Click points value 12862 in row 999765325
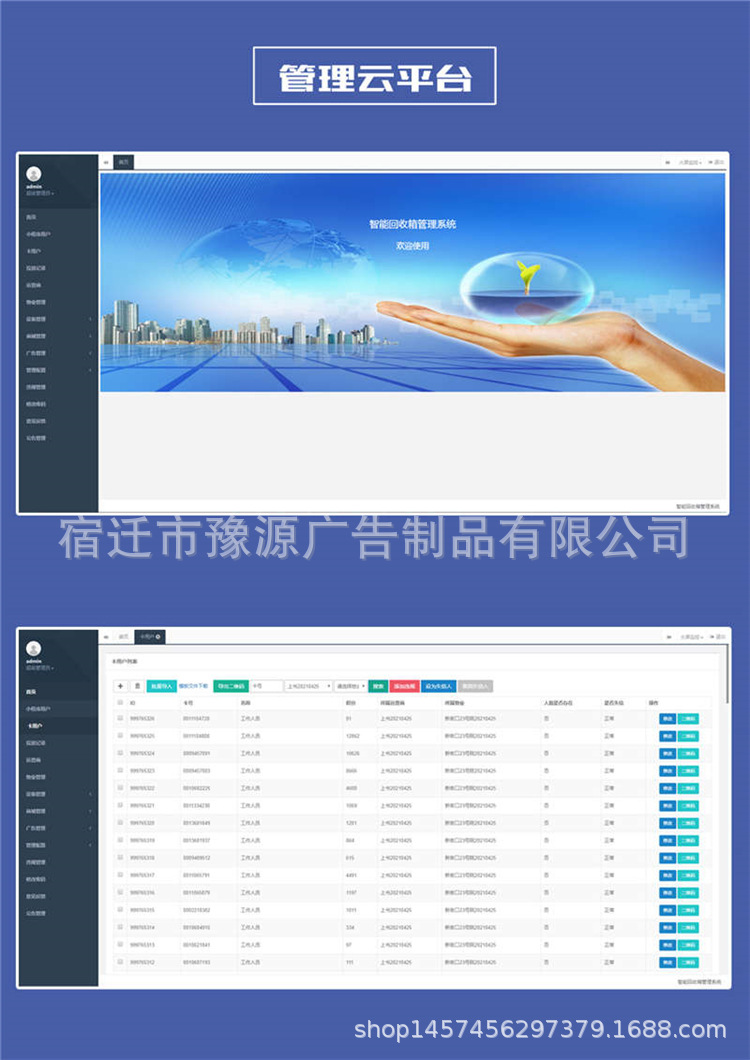 [x=353, y=736]
